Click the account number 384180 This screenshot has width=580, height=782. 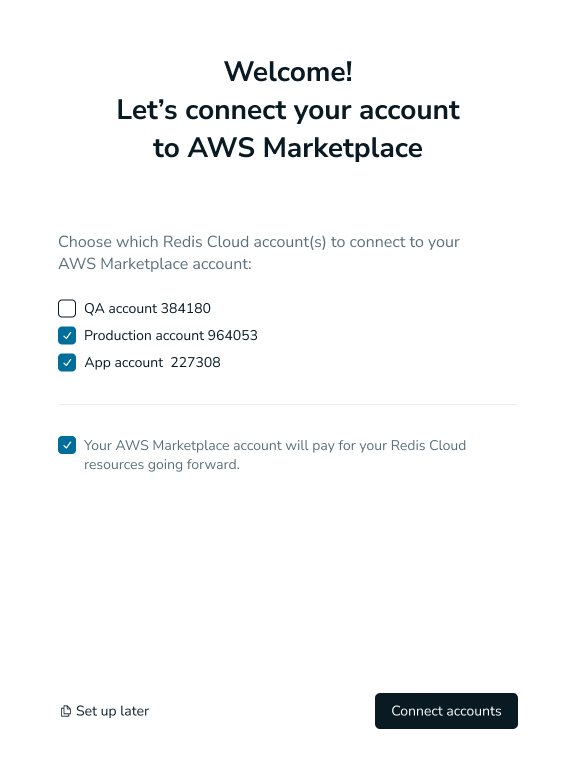(186, 308)
